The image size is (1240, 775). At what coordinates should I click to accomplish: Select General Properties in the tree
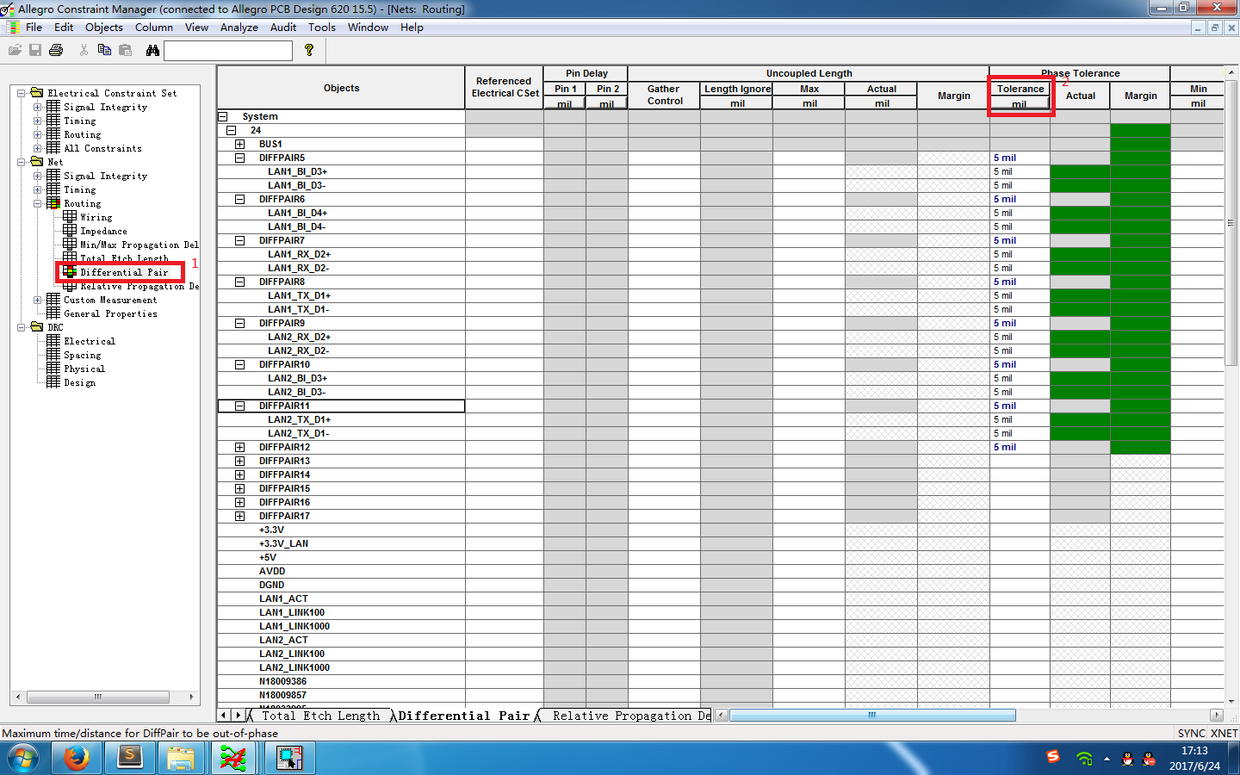110,314
